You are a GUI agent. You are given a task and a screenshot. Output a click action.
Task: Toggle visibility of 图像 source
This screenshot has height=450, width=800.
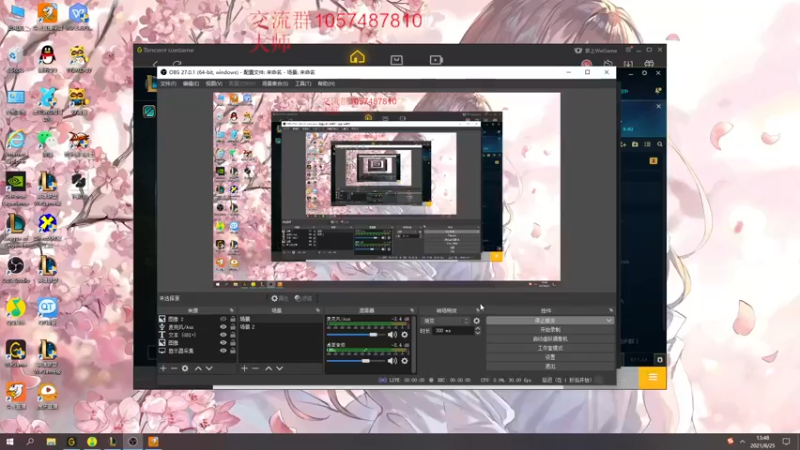pyautogui.click(x=223, y=343)
